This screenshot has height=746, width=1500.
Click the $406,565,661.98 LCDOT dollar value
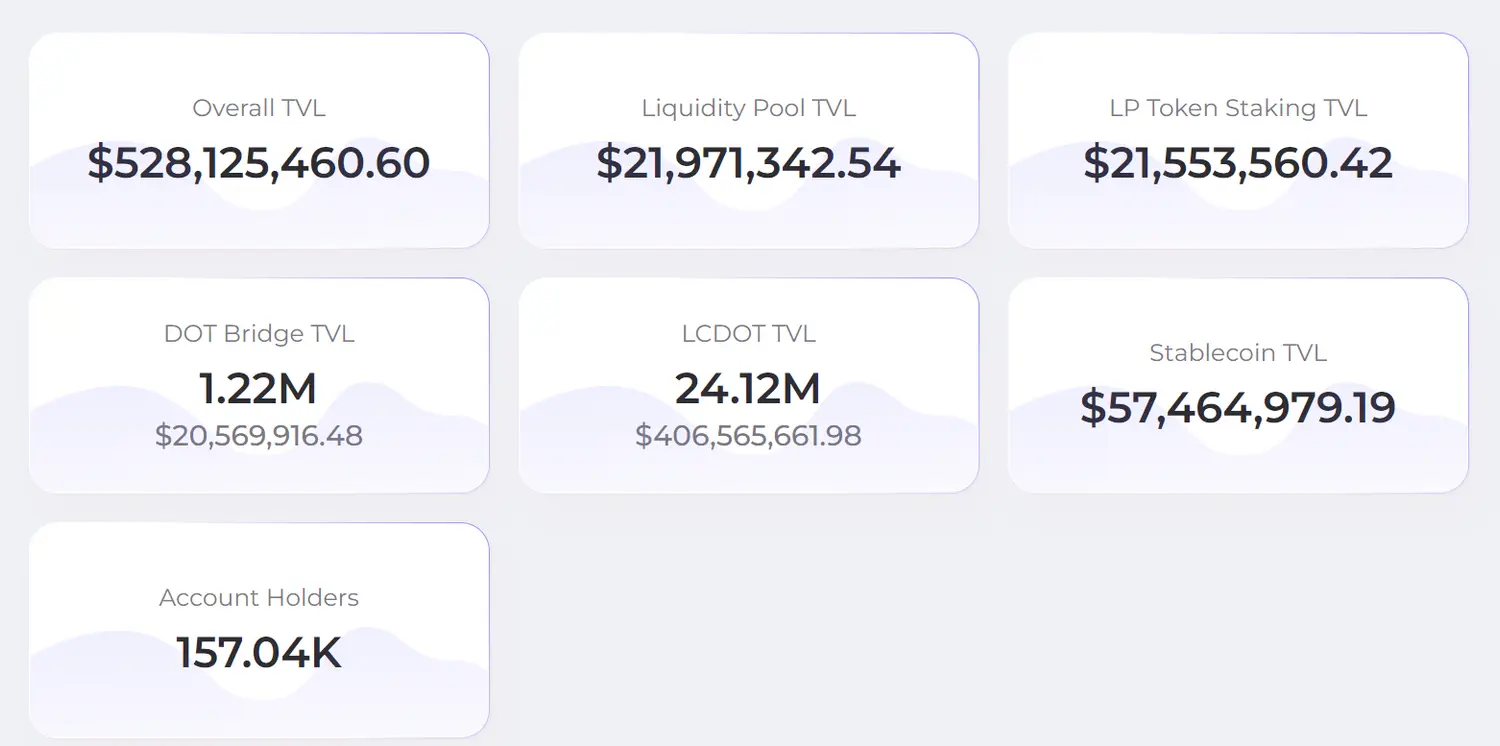[x=749, y=436]
